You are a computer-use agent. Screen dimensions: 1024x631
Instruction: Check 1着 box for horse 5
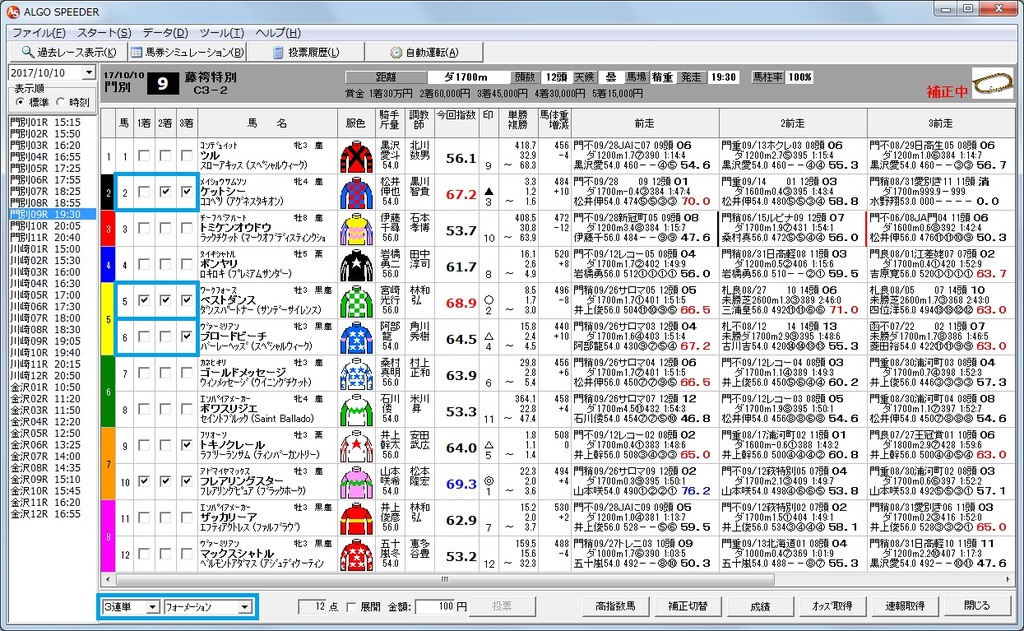144,300
